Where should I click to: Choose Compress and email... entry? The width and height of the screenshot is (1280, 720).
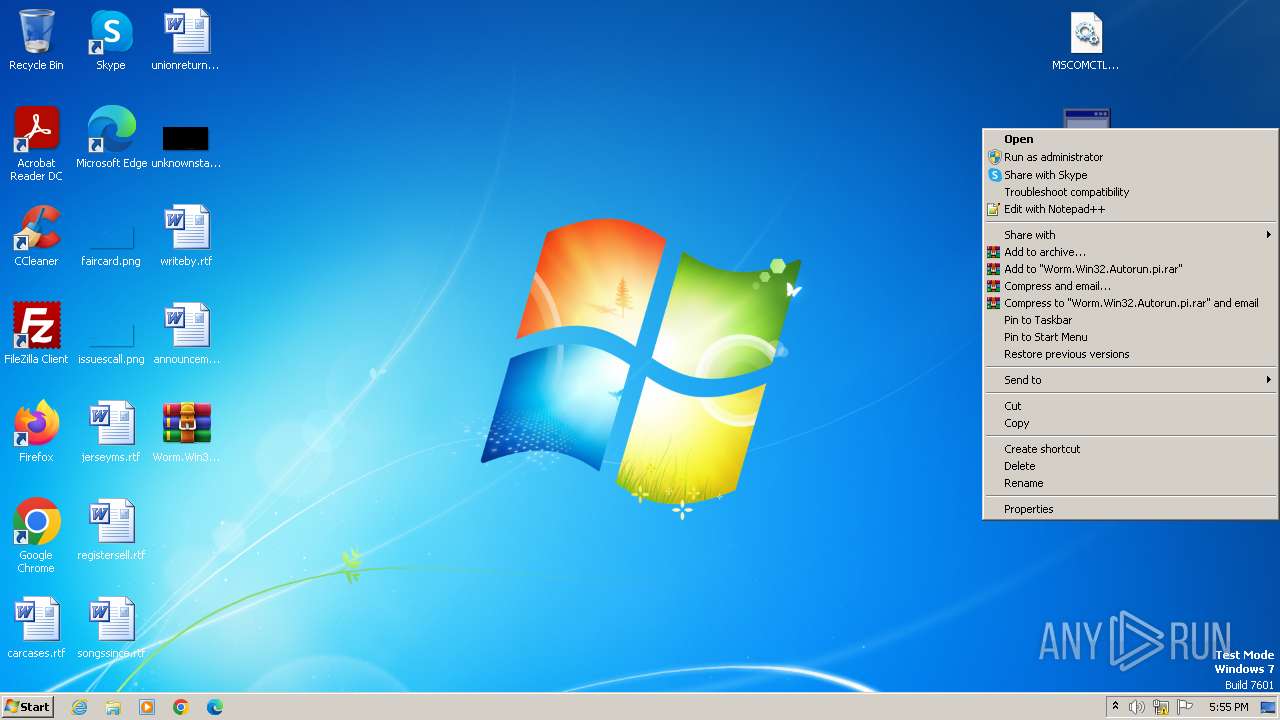click(1130, 286)
